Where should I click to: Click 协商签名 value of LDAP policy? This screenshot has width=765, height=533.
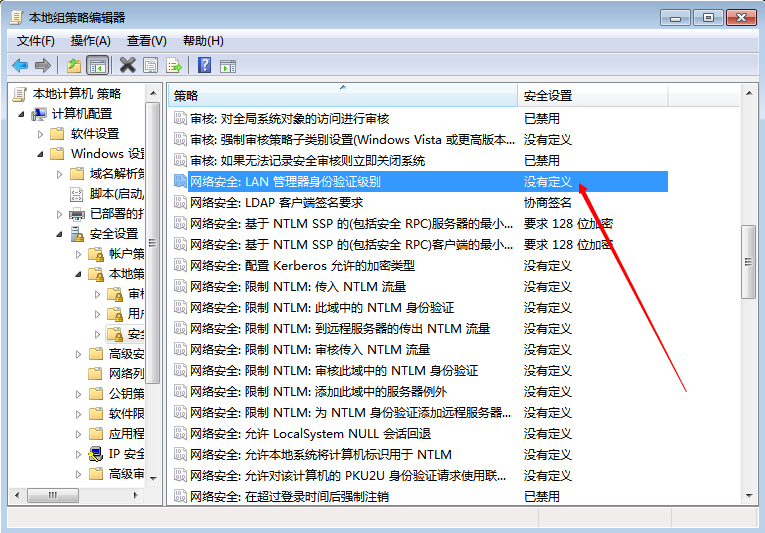click(x=547, y=203)
